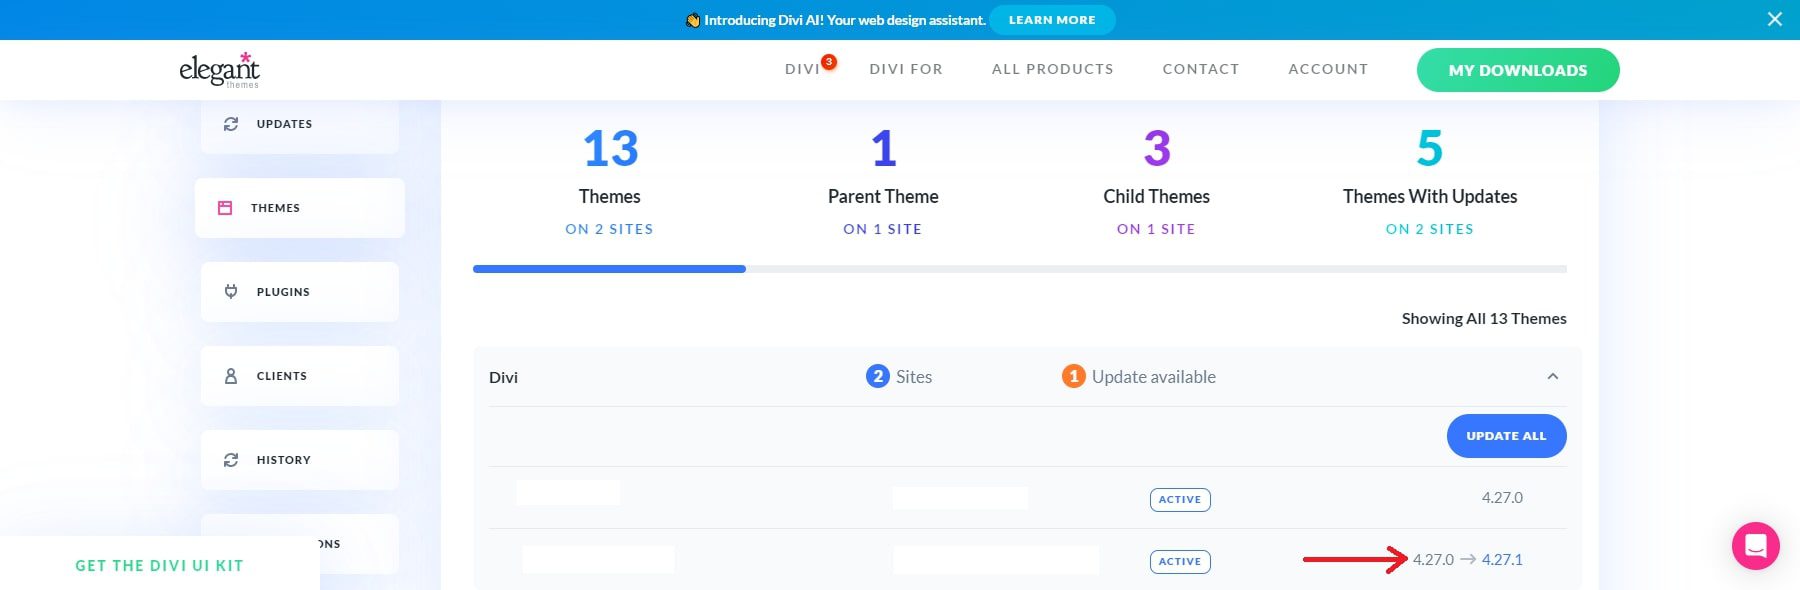This screenshot has width=1800, height=590.
Task: Click the Elegant Themes logo
Action: coord(219,70)
